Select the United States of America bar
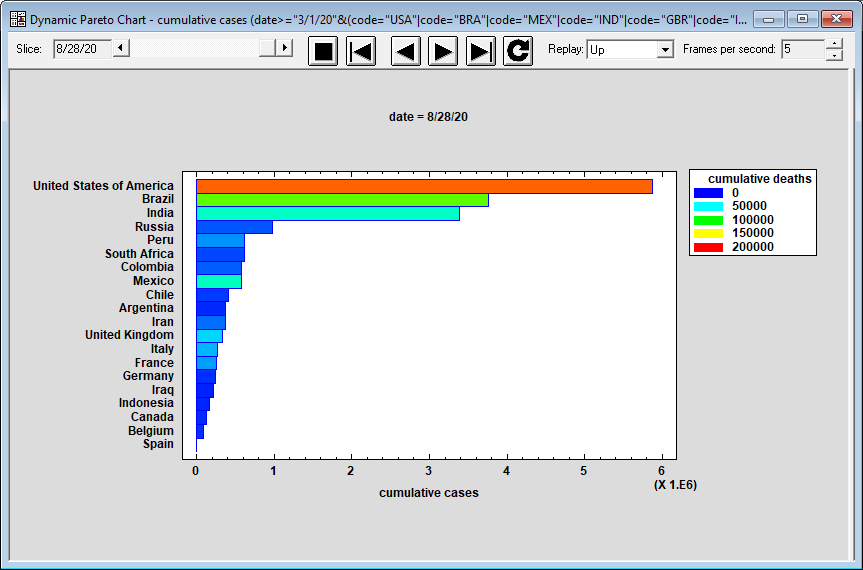 pos(424,186)
